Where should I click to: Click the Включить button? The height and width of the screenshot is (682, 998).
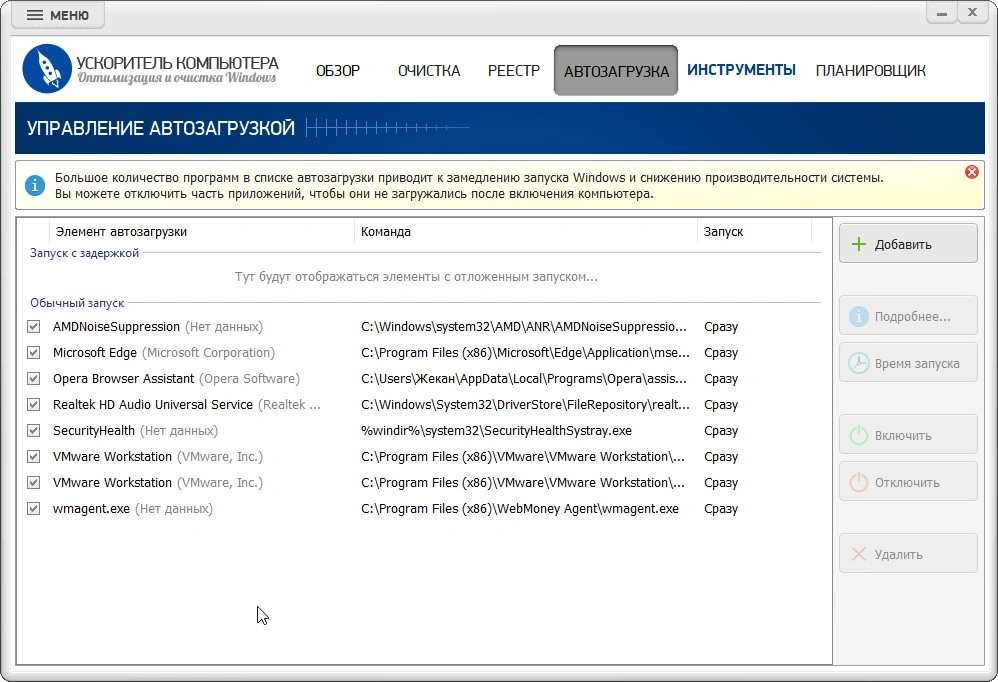click(x=908, y=435)
